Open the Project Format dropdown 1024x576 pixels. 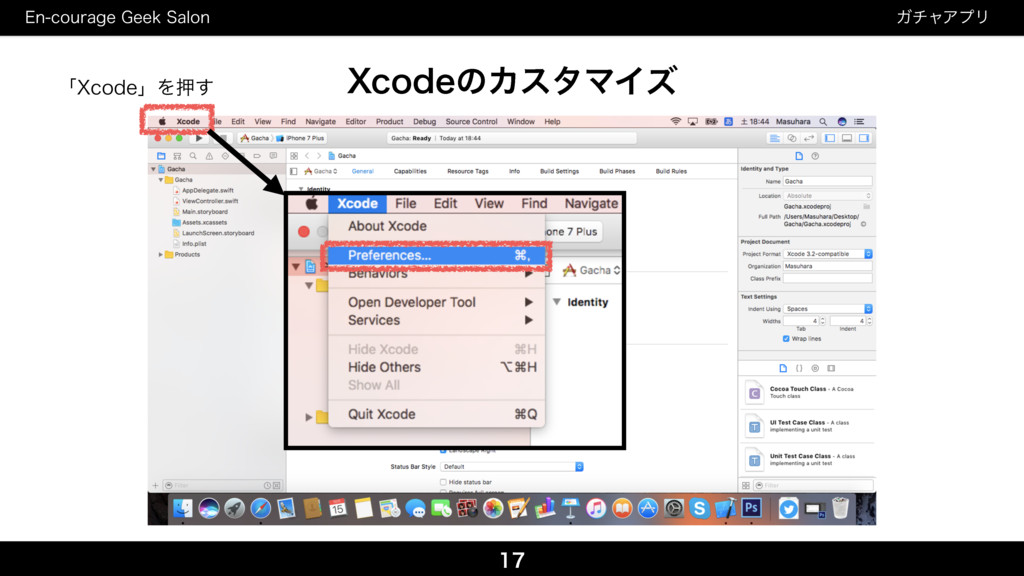click(828, 254)
